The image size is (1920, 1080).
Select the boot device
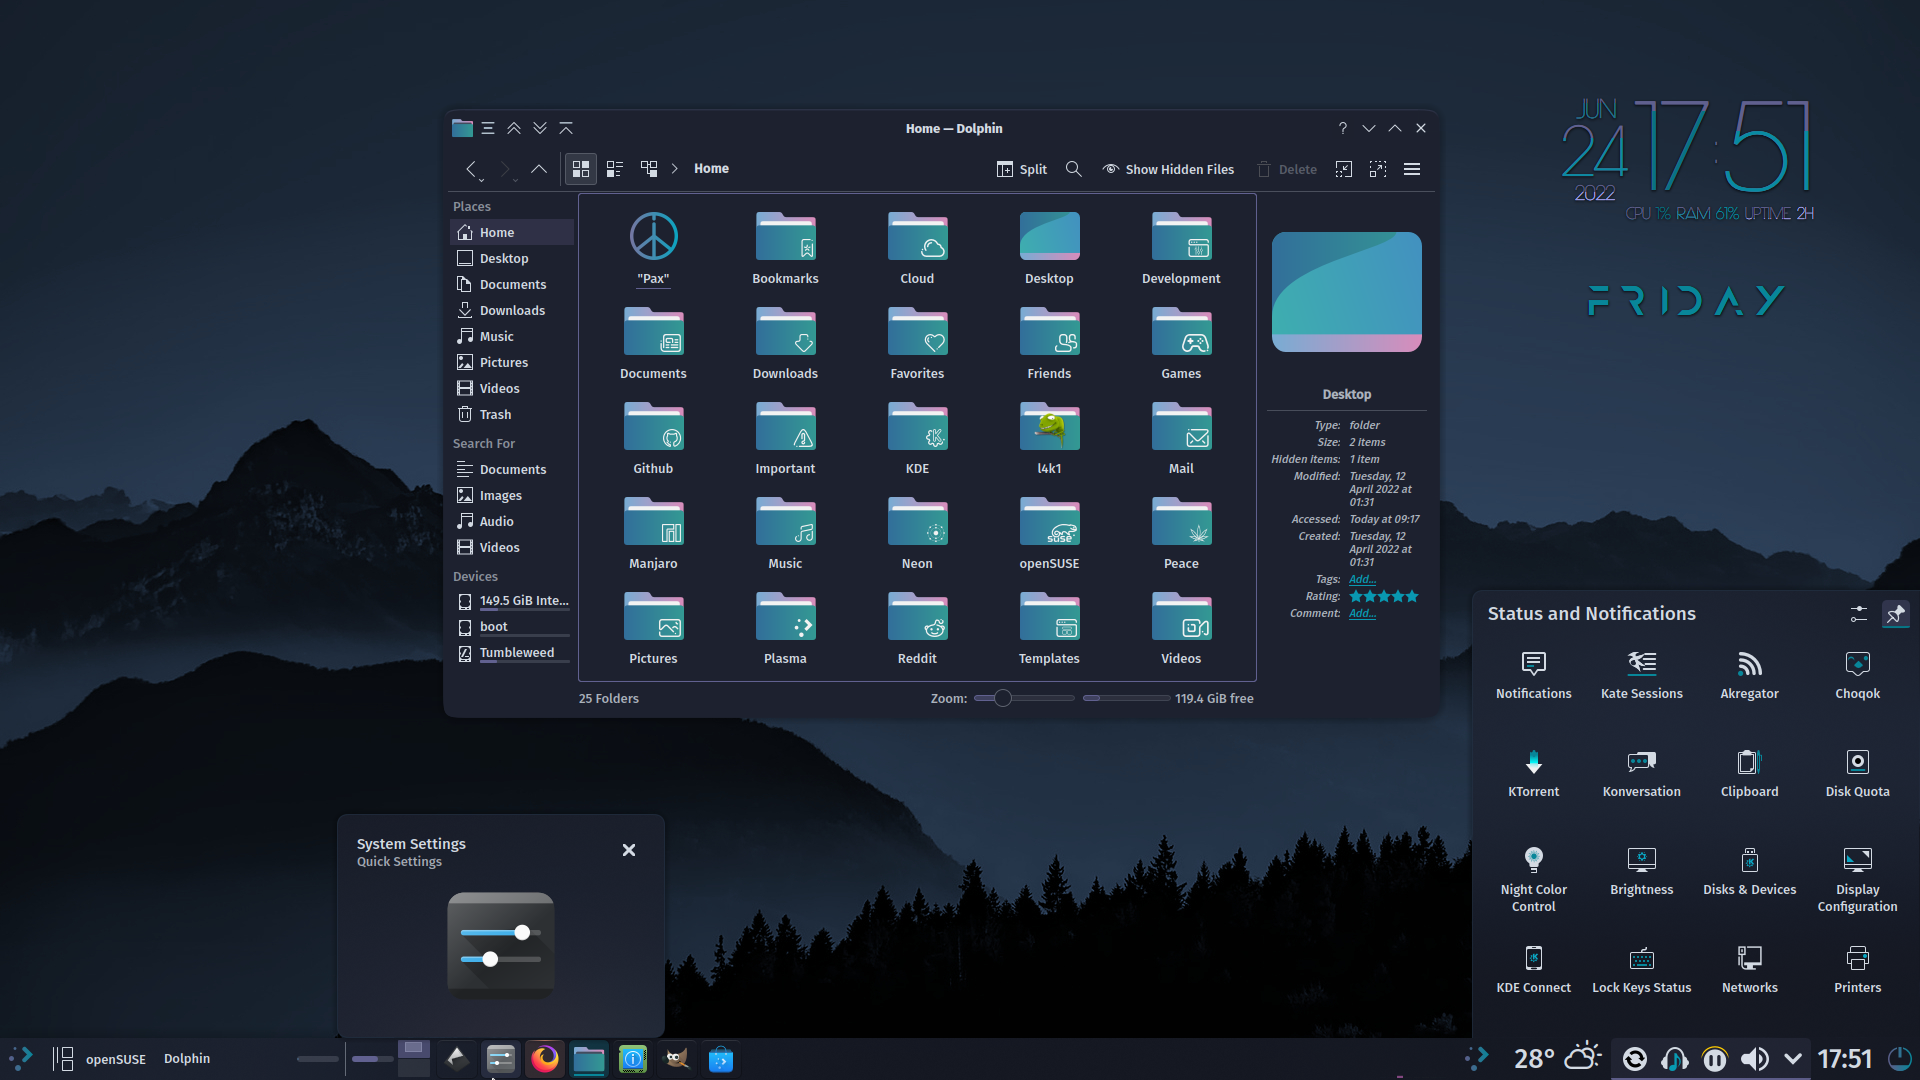pyautogui.click(x=512, y=627)
